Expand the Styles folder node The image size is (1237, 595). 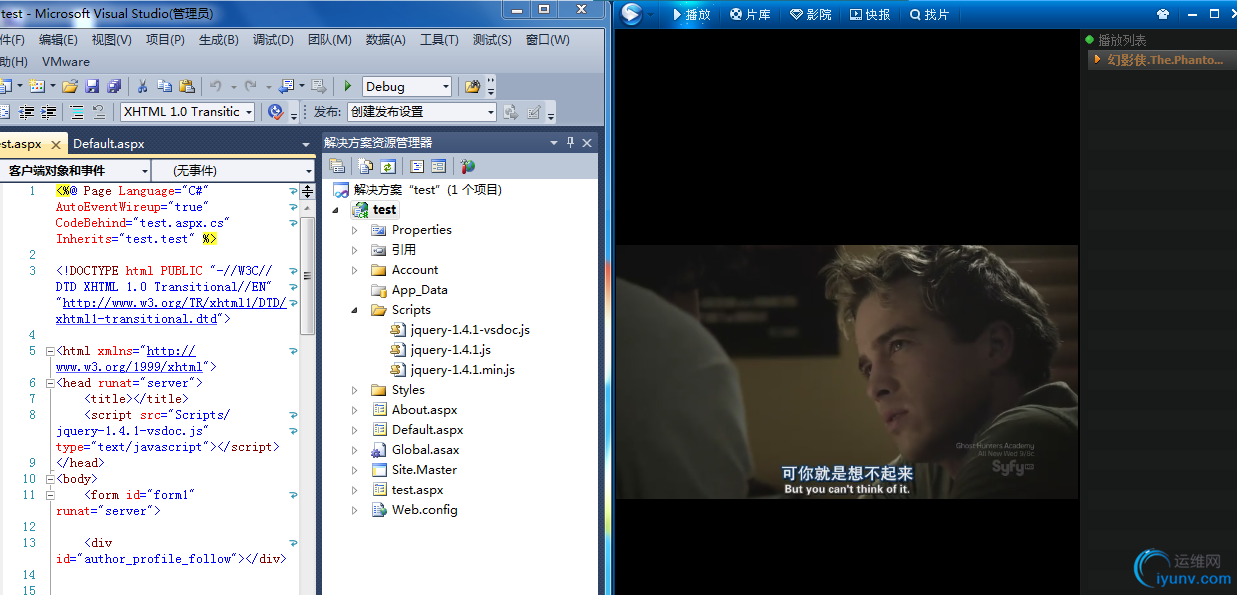(355, 390)
